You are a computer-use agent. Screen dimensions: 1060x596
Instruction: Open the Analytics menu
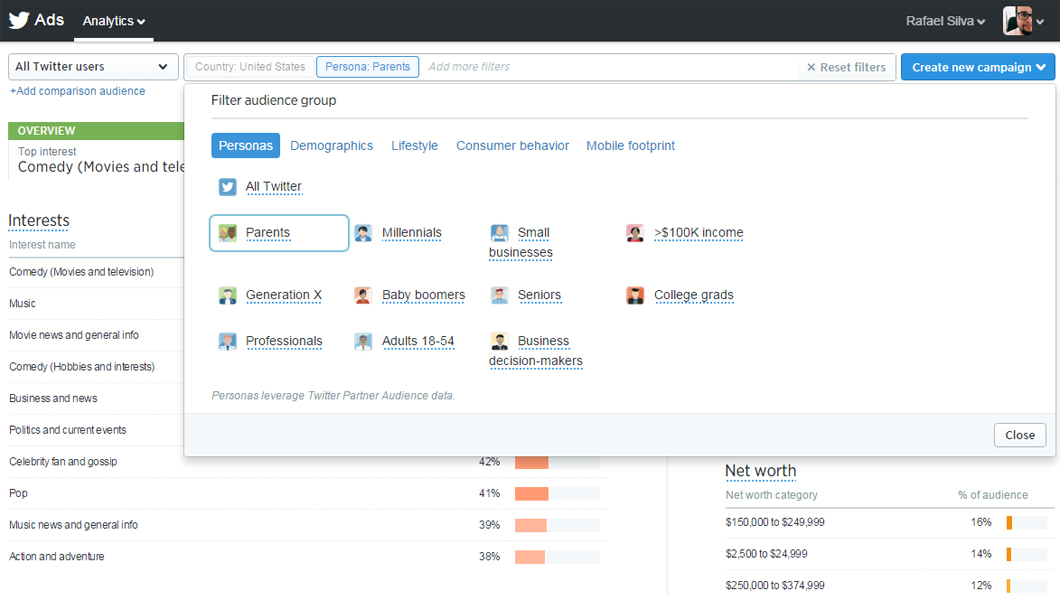tap(113, 20)
